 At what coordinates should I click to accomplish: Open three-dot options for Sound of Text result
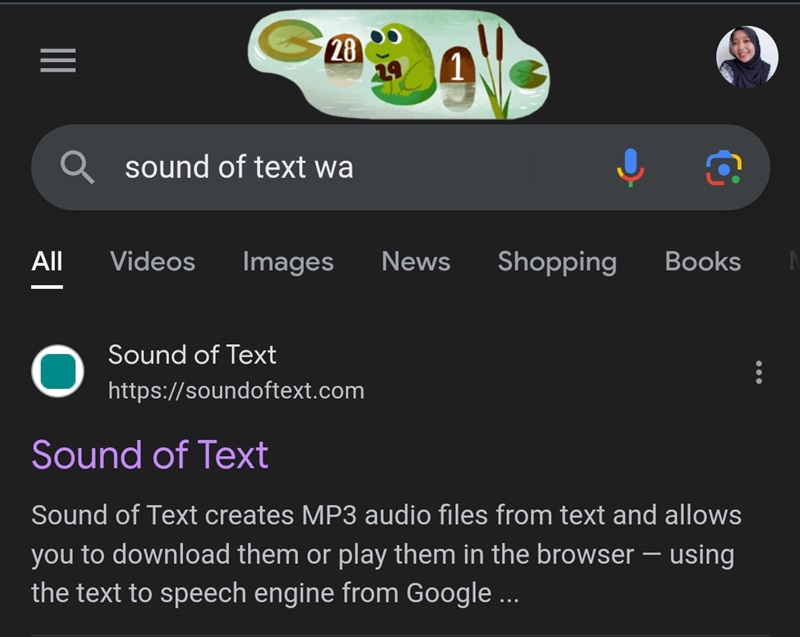pyautogui.click(x=759, y=372)
